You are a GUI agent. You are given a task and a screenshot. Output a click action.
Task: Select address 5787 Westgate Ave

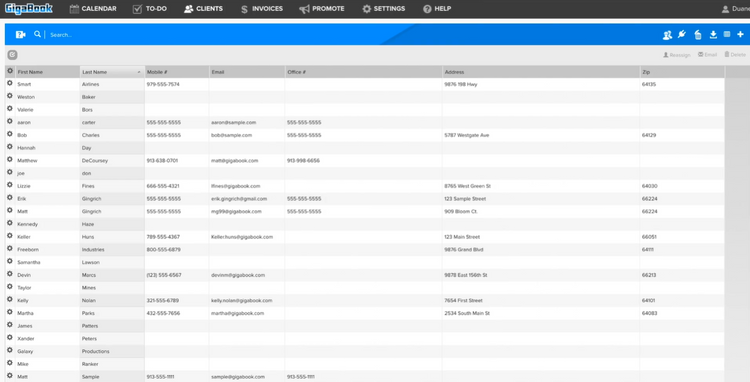(467, 135)
